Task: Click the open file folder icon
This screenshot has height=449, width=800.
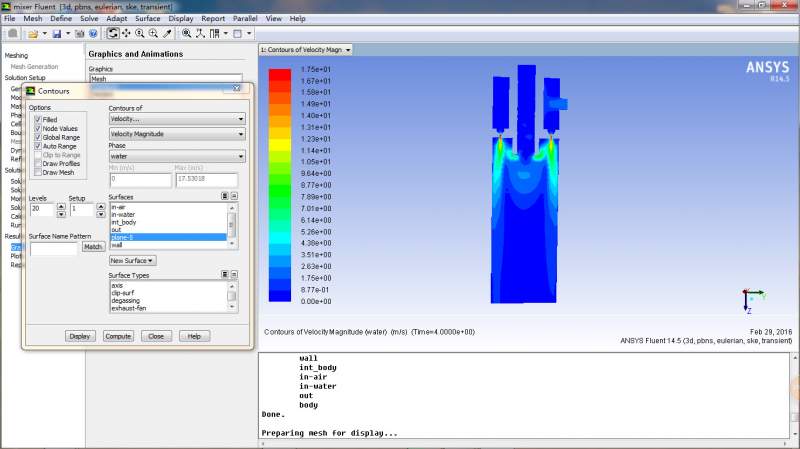Action: click(33, 34)
